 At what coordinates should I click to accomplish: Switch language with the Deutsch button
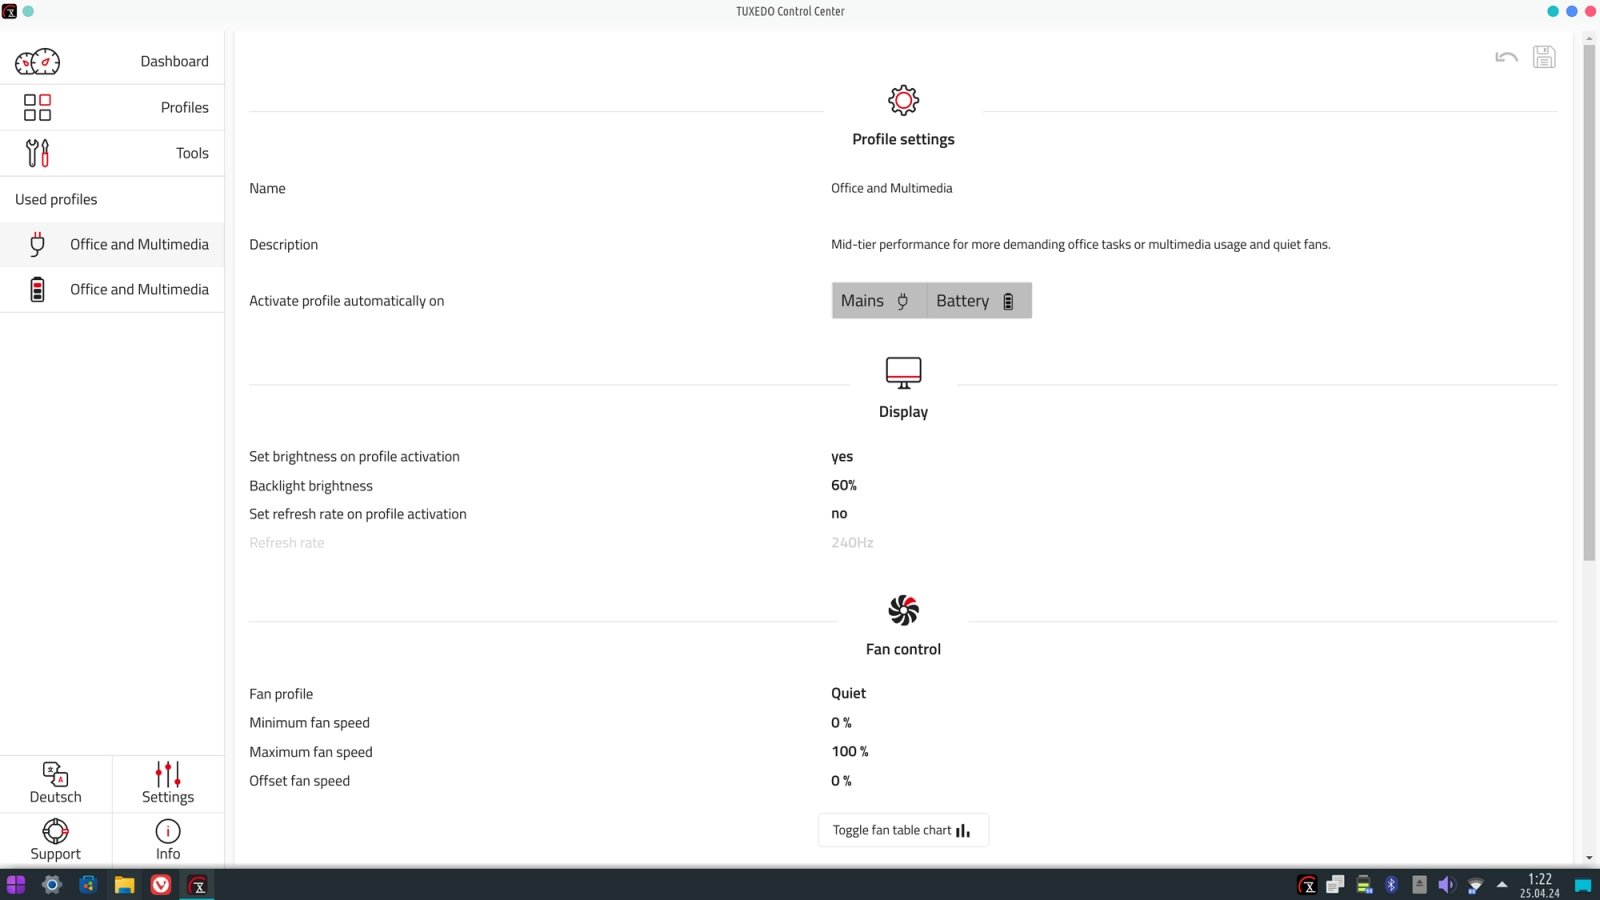(x=56, y=784)
